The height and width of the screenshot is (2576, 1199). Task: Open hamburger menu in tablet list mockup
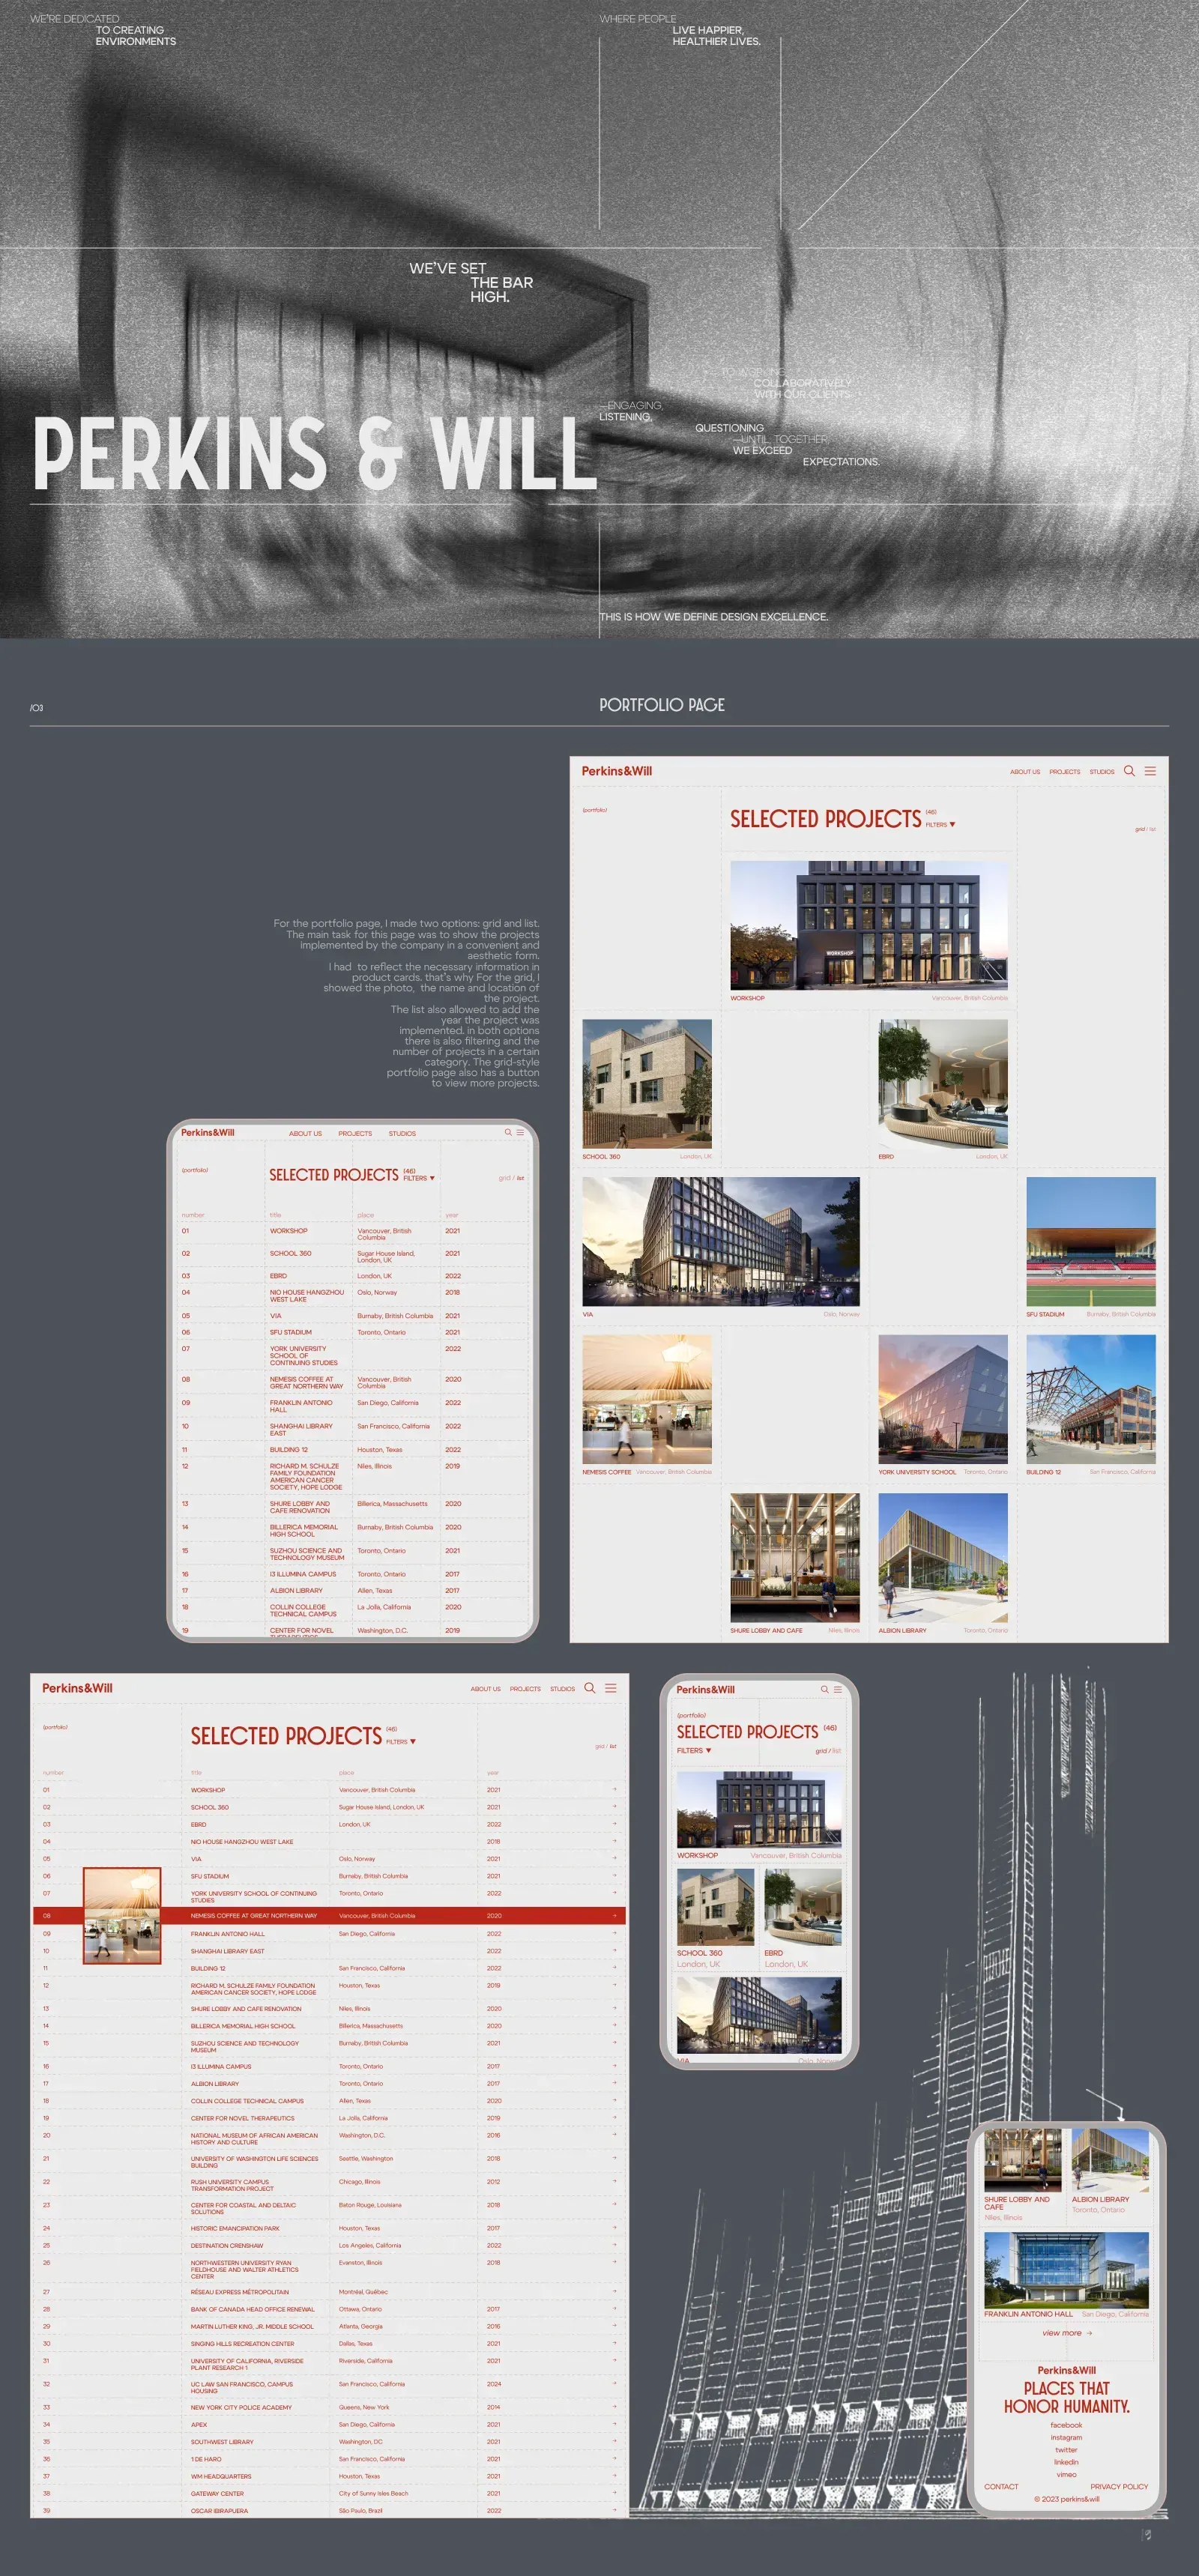(x=520, y=1132)
